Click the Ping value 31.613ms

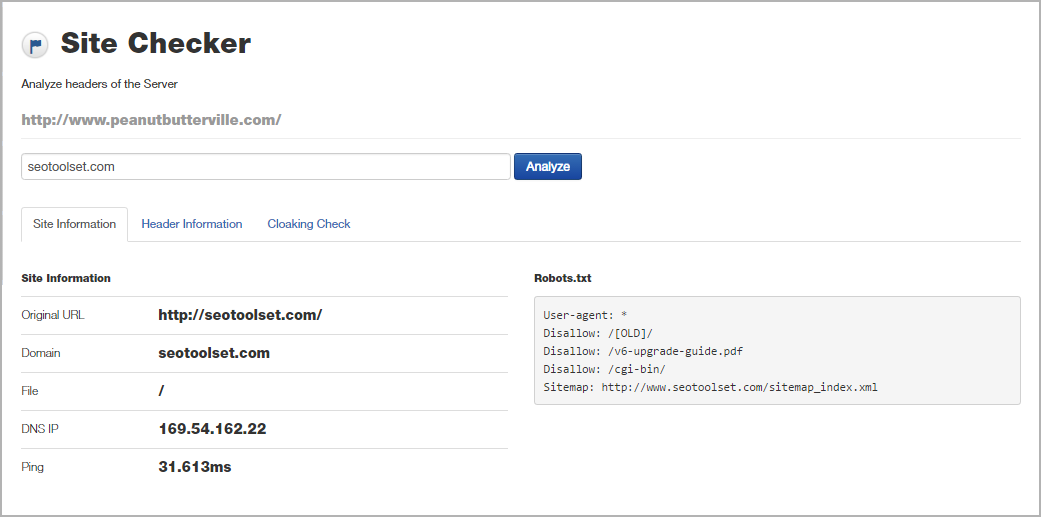tap(195, 467)
